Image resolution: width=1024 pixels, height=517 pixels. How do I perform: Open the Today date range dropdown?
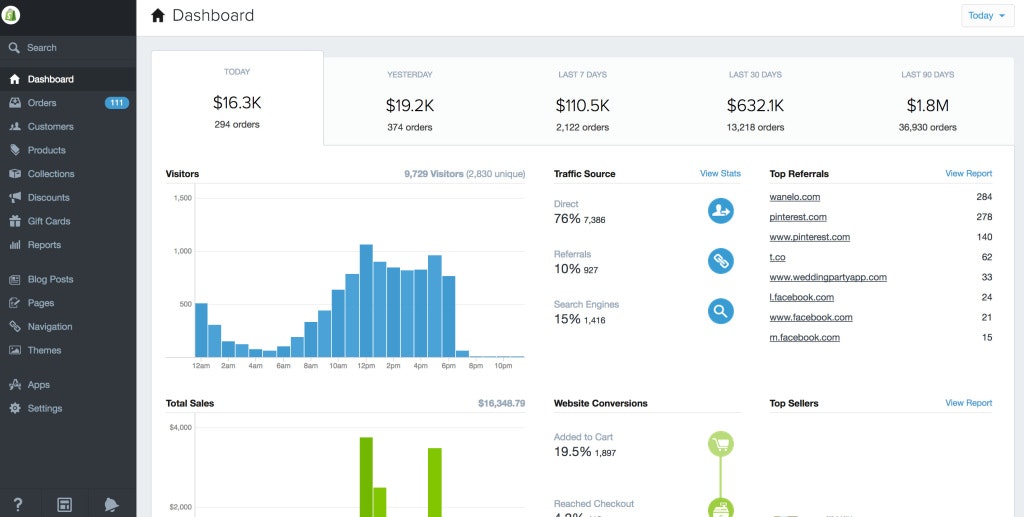pos(987,16)
